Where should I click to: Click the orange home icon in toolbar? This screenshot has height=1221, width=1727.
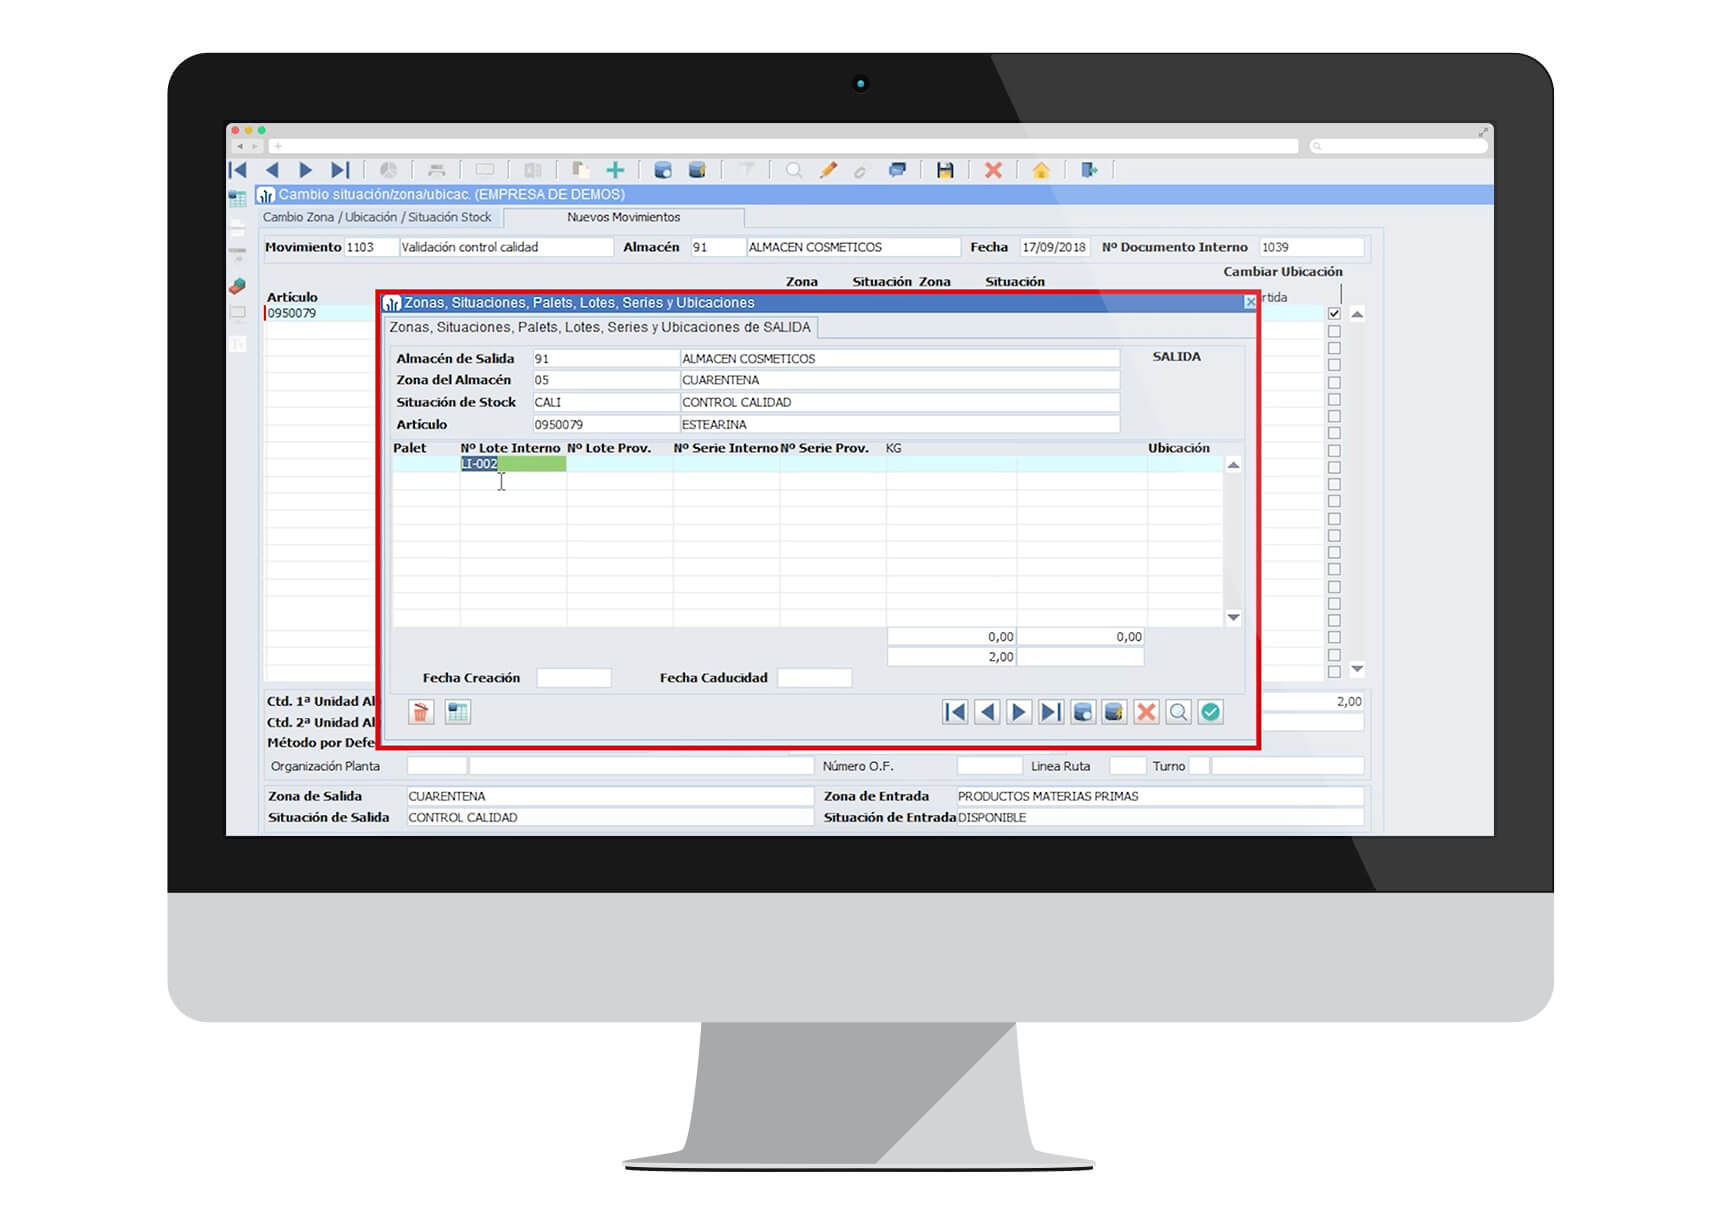coord(1041,170)
